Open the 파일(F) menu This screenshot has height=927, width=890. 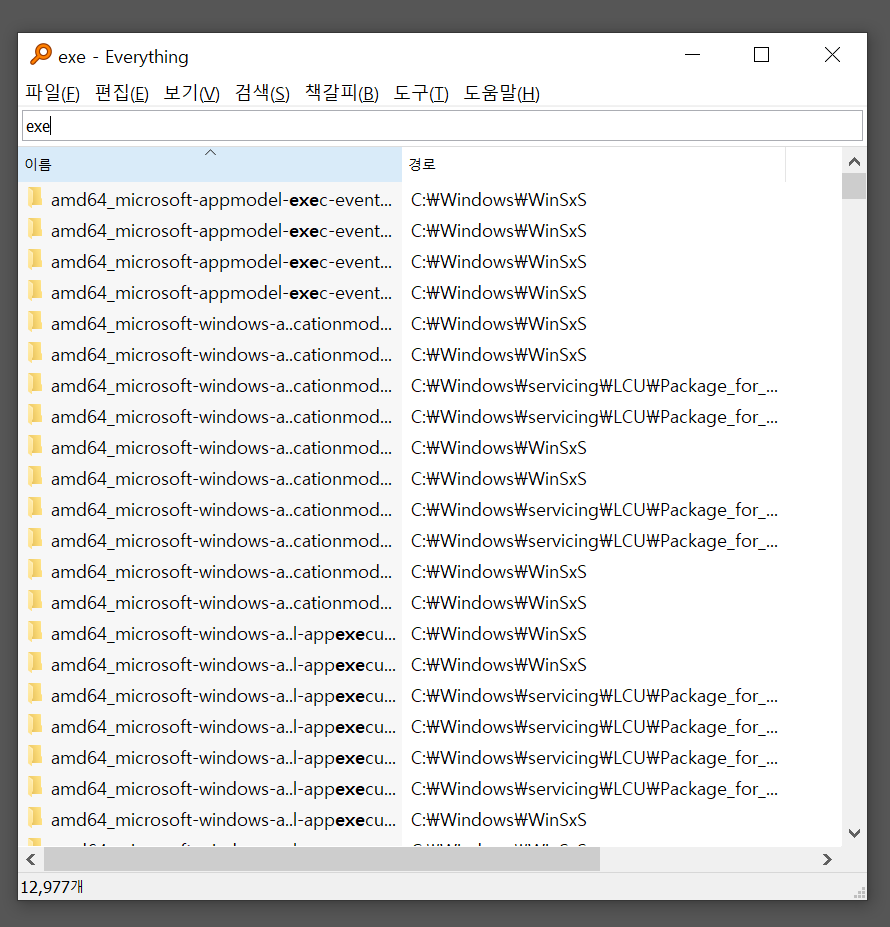click(x=52, y=93)
